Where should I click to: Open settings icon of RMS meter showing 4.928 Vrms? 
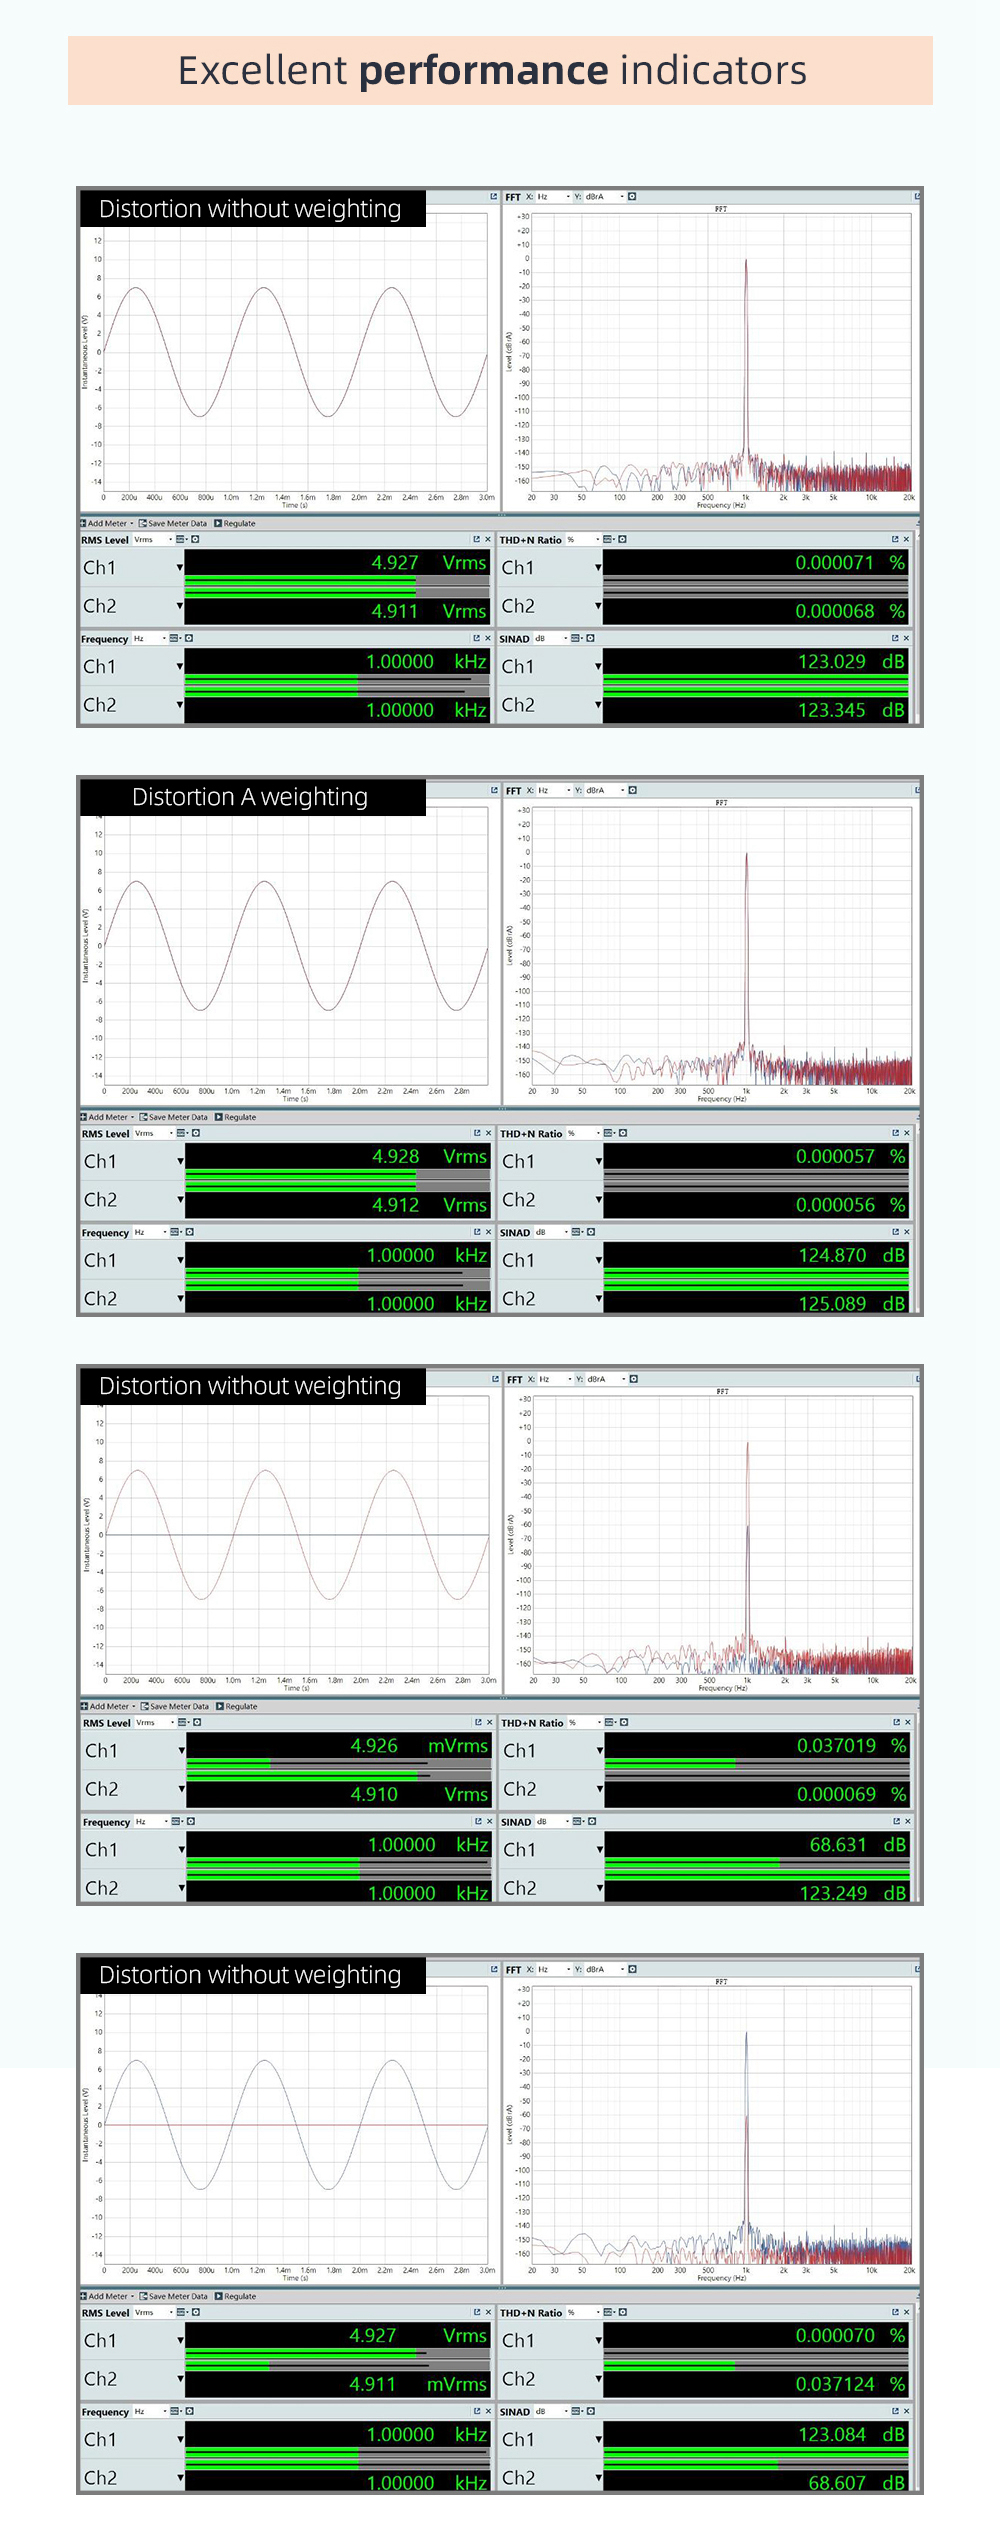click(196, 1133)
